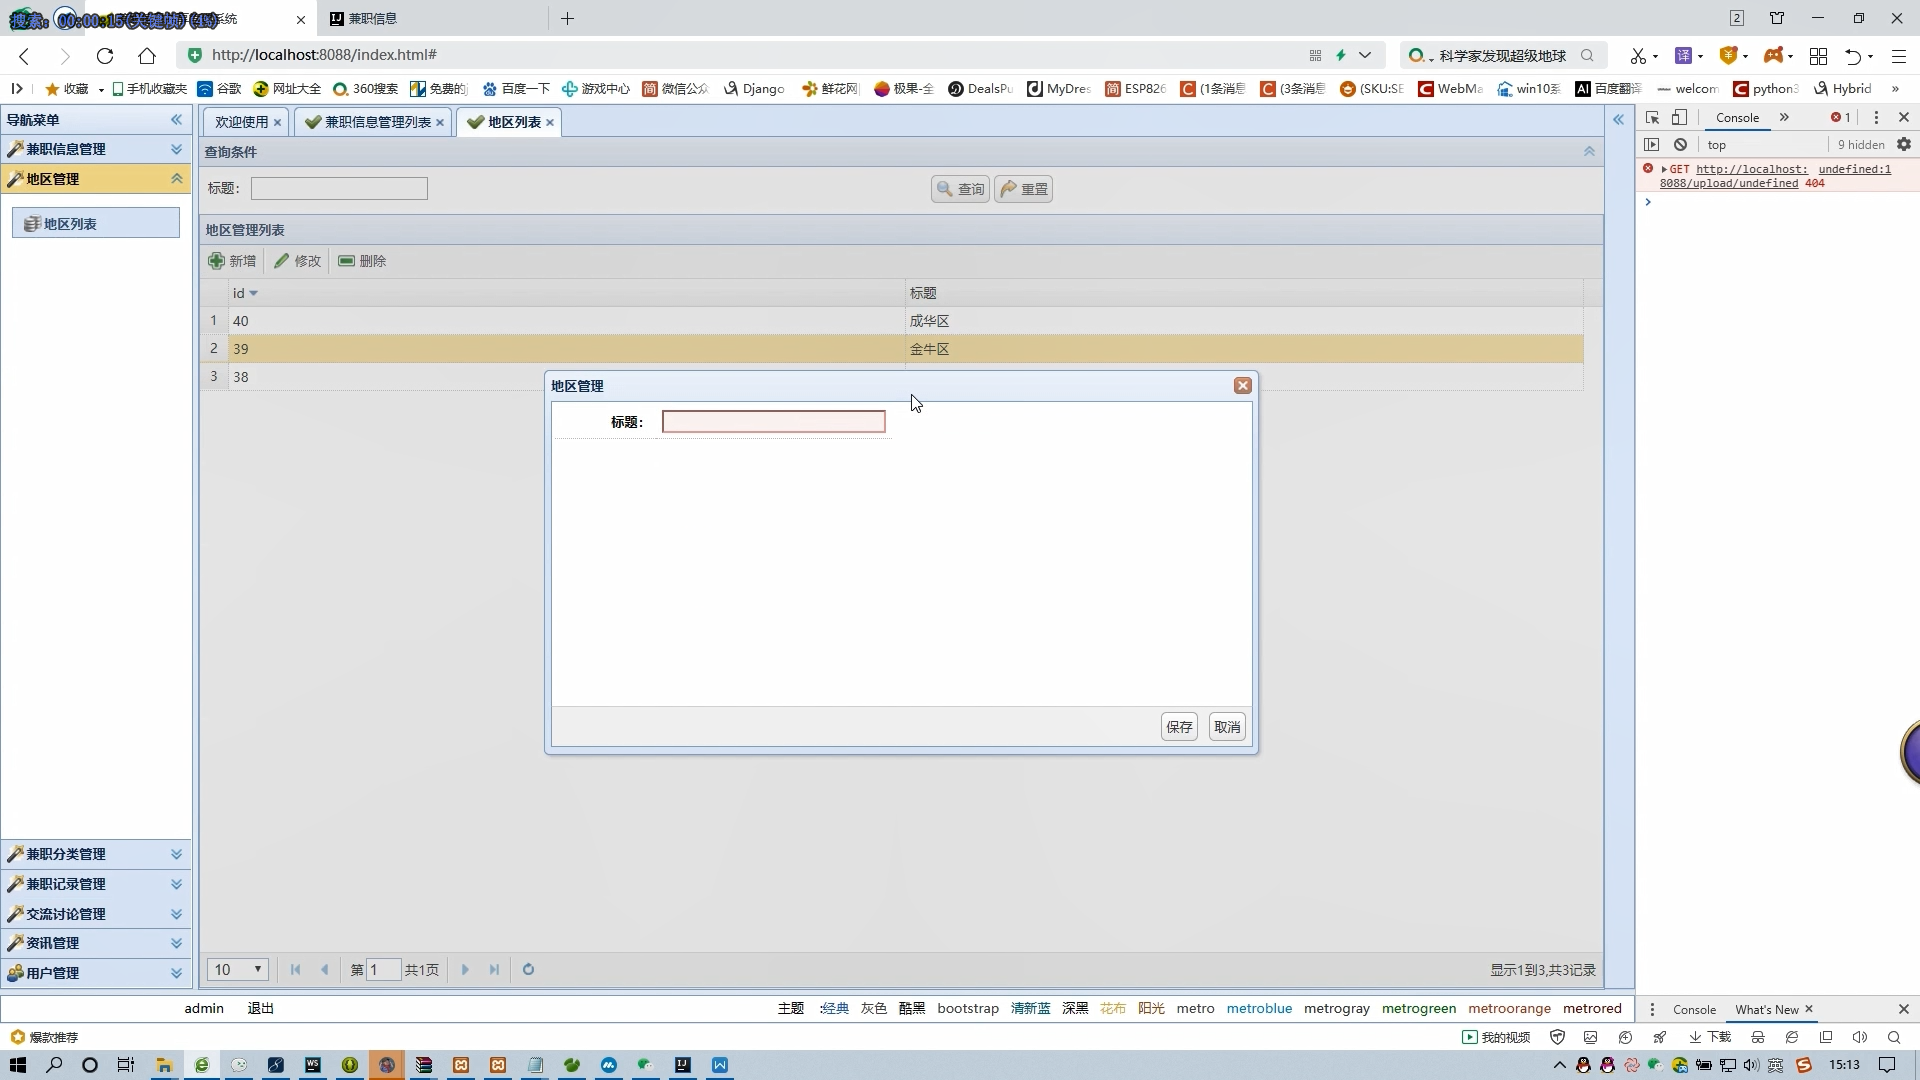
Task: Toggle DevTools device toolbar icon
Action: tap(1680, 117)
